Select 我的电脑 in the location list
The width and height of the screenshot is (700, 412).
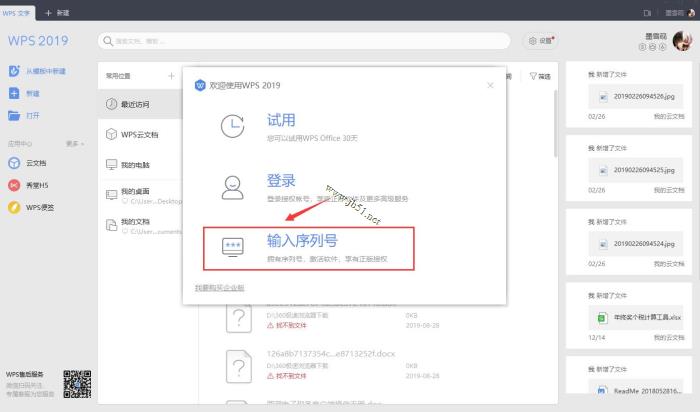(x=140, y=165)
